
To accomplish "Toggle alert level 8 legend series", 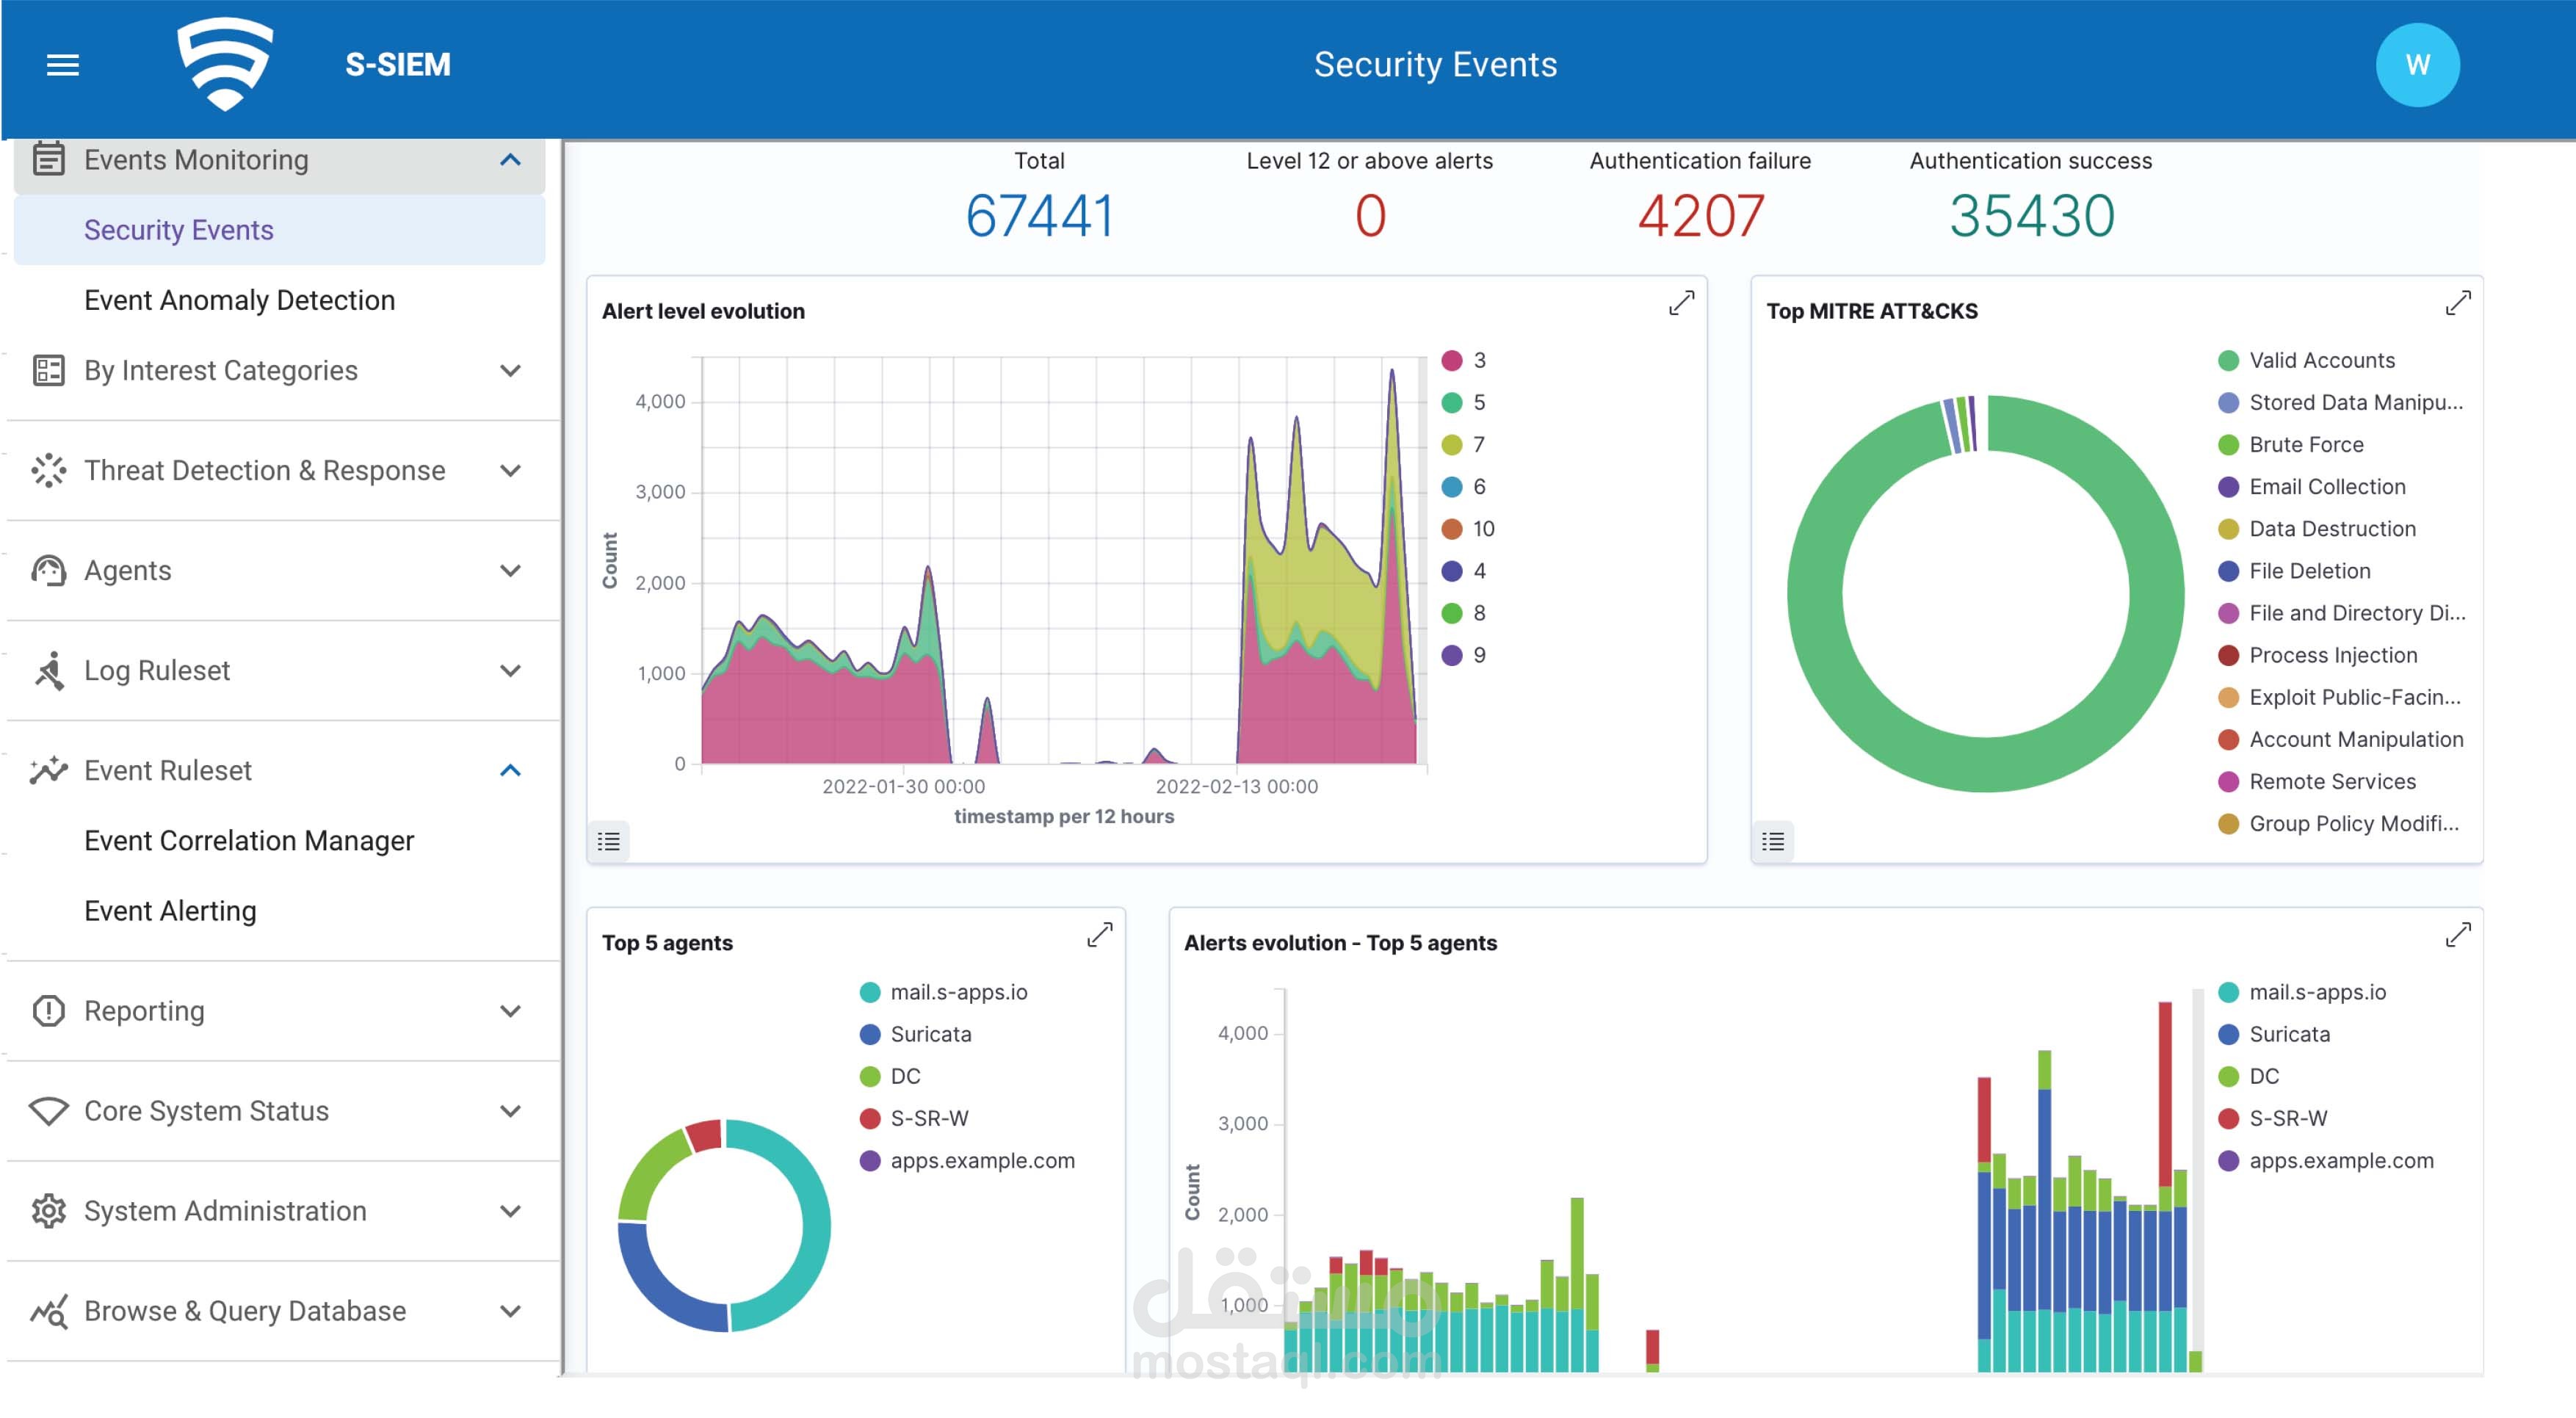I will pyautogui.click(x=1464, y=613).
